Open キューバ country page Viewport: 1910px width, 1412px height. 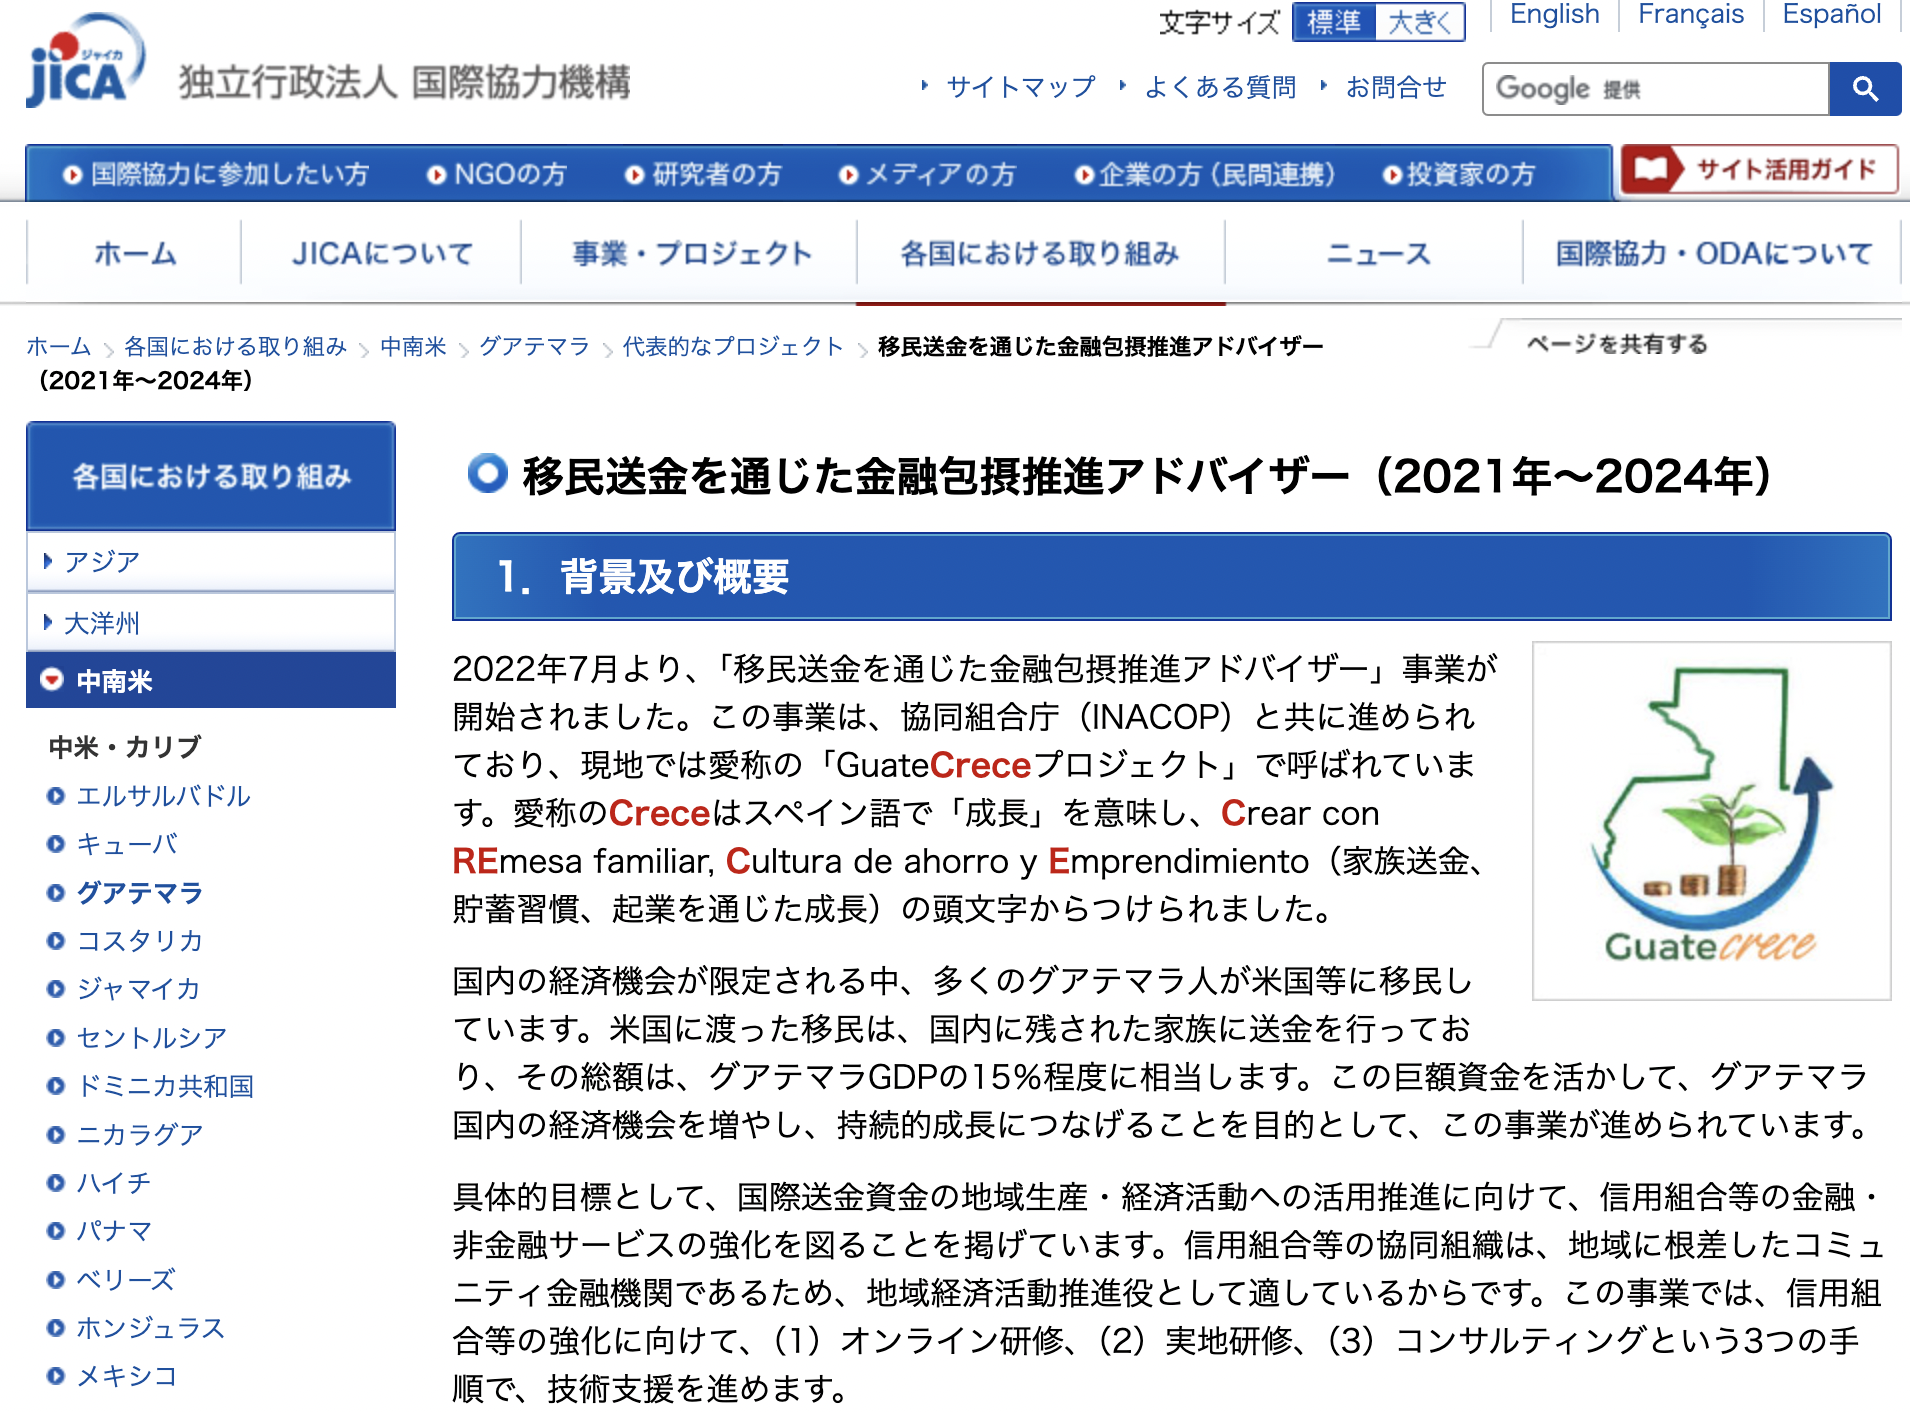coord(127,844)
